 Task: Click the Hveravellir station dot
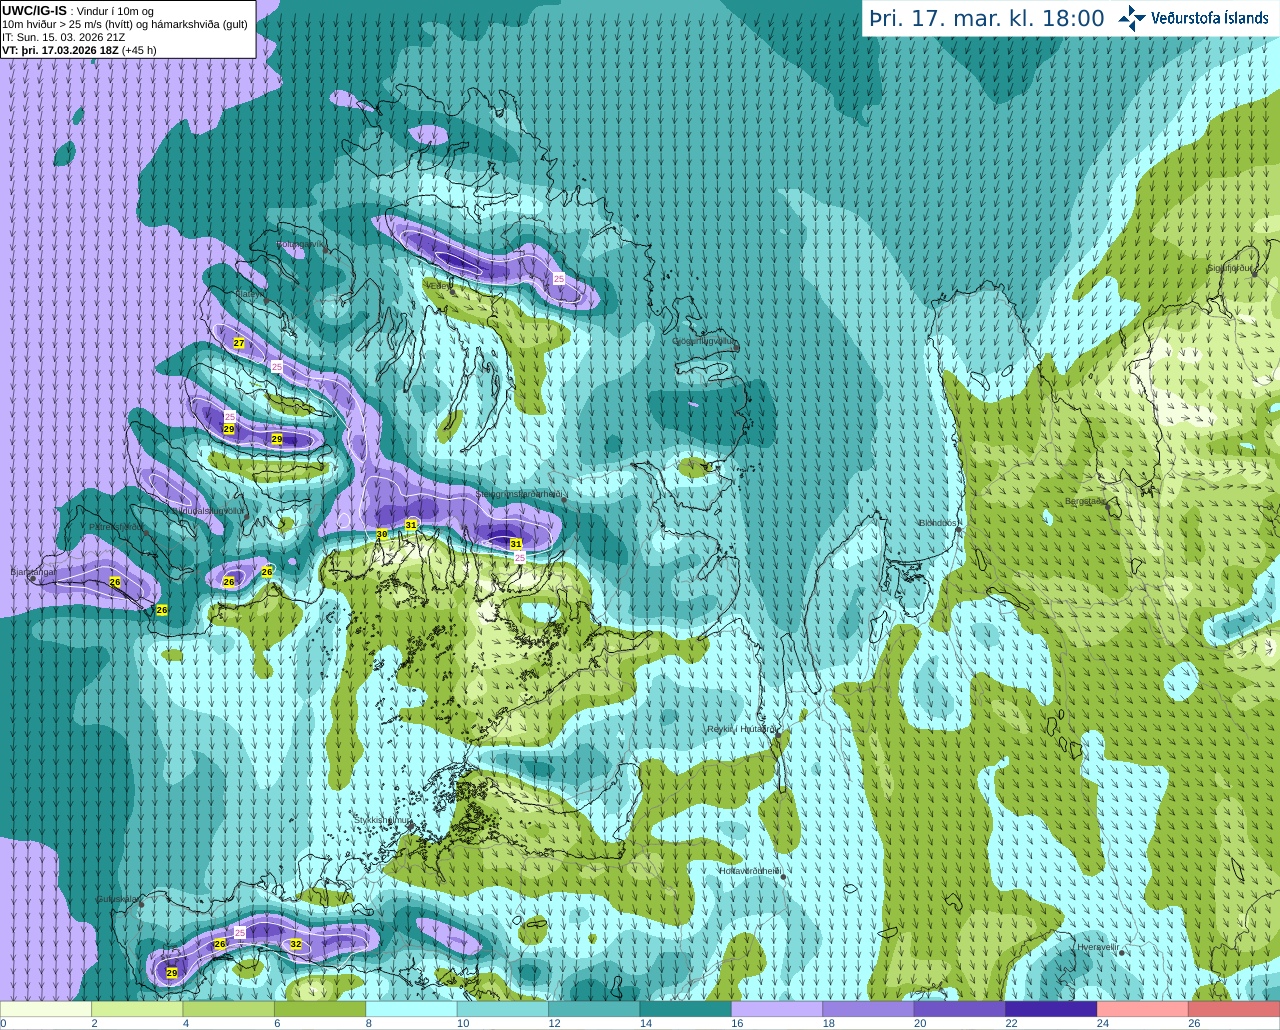(x=1122, y=953)
